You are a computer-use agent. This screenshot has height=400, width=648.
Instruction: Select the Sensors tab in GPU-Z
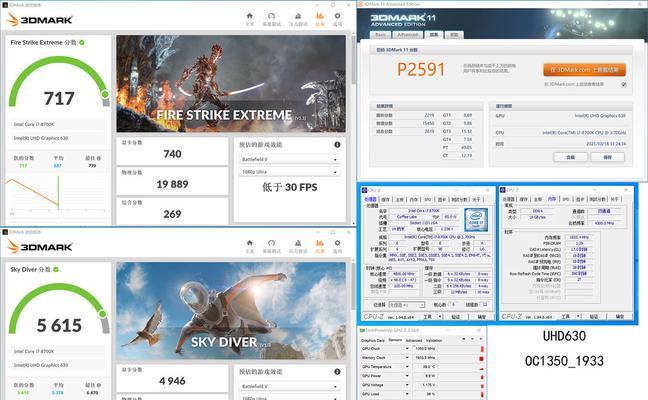(395, 340)
